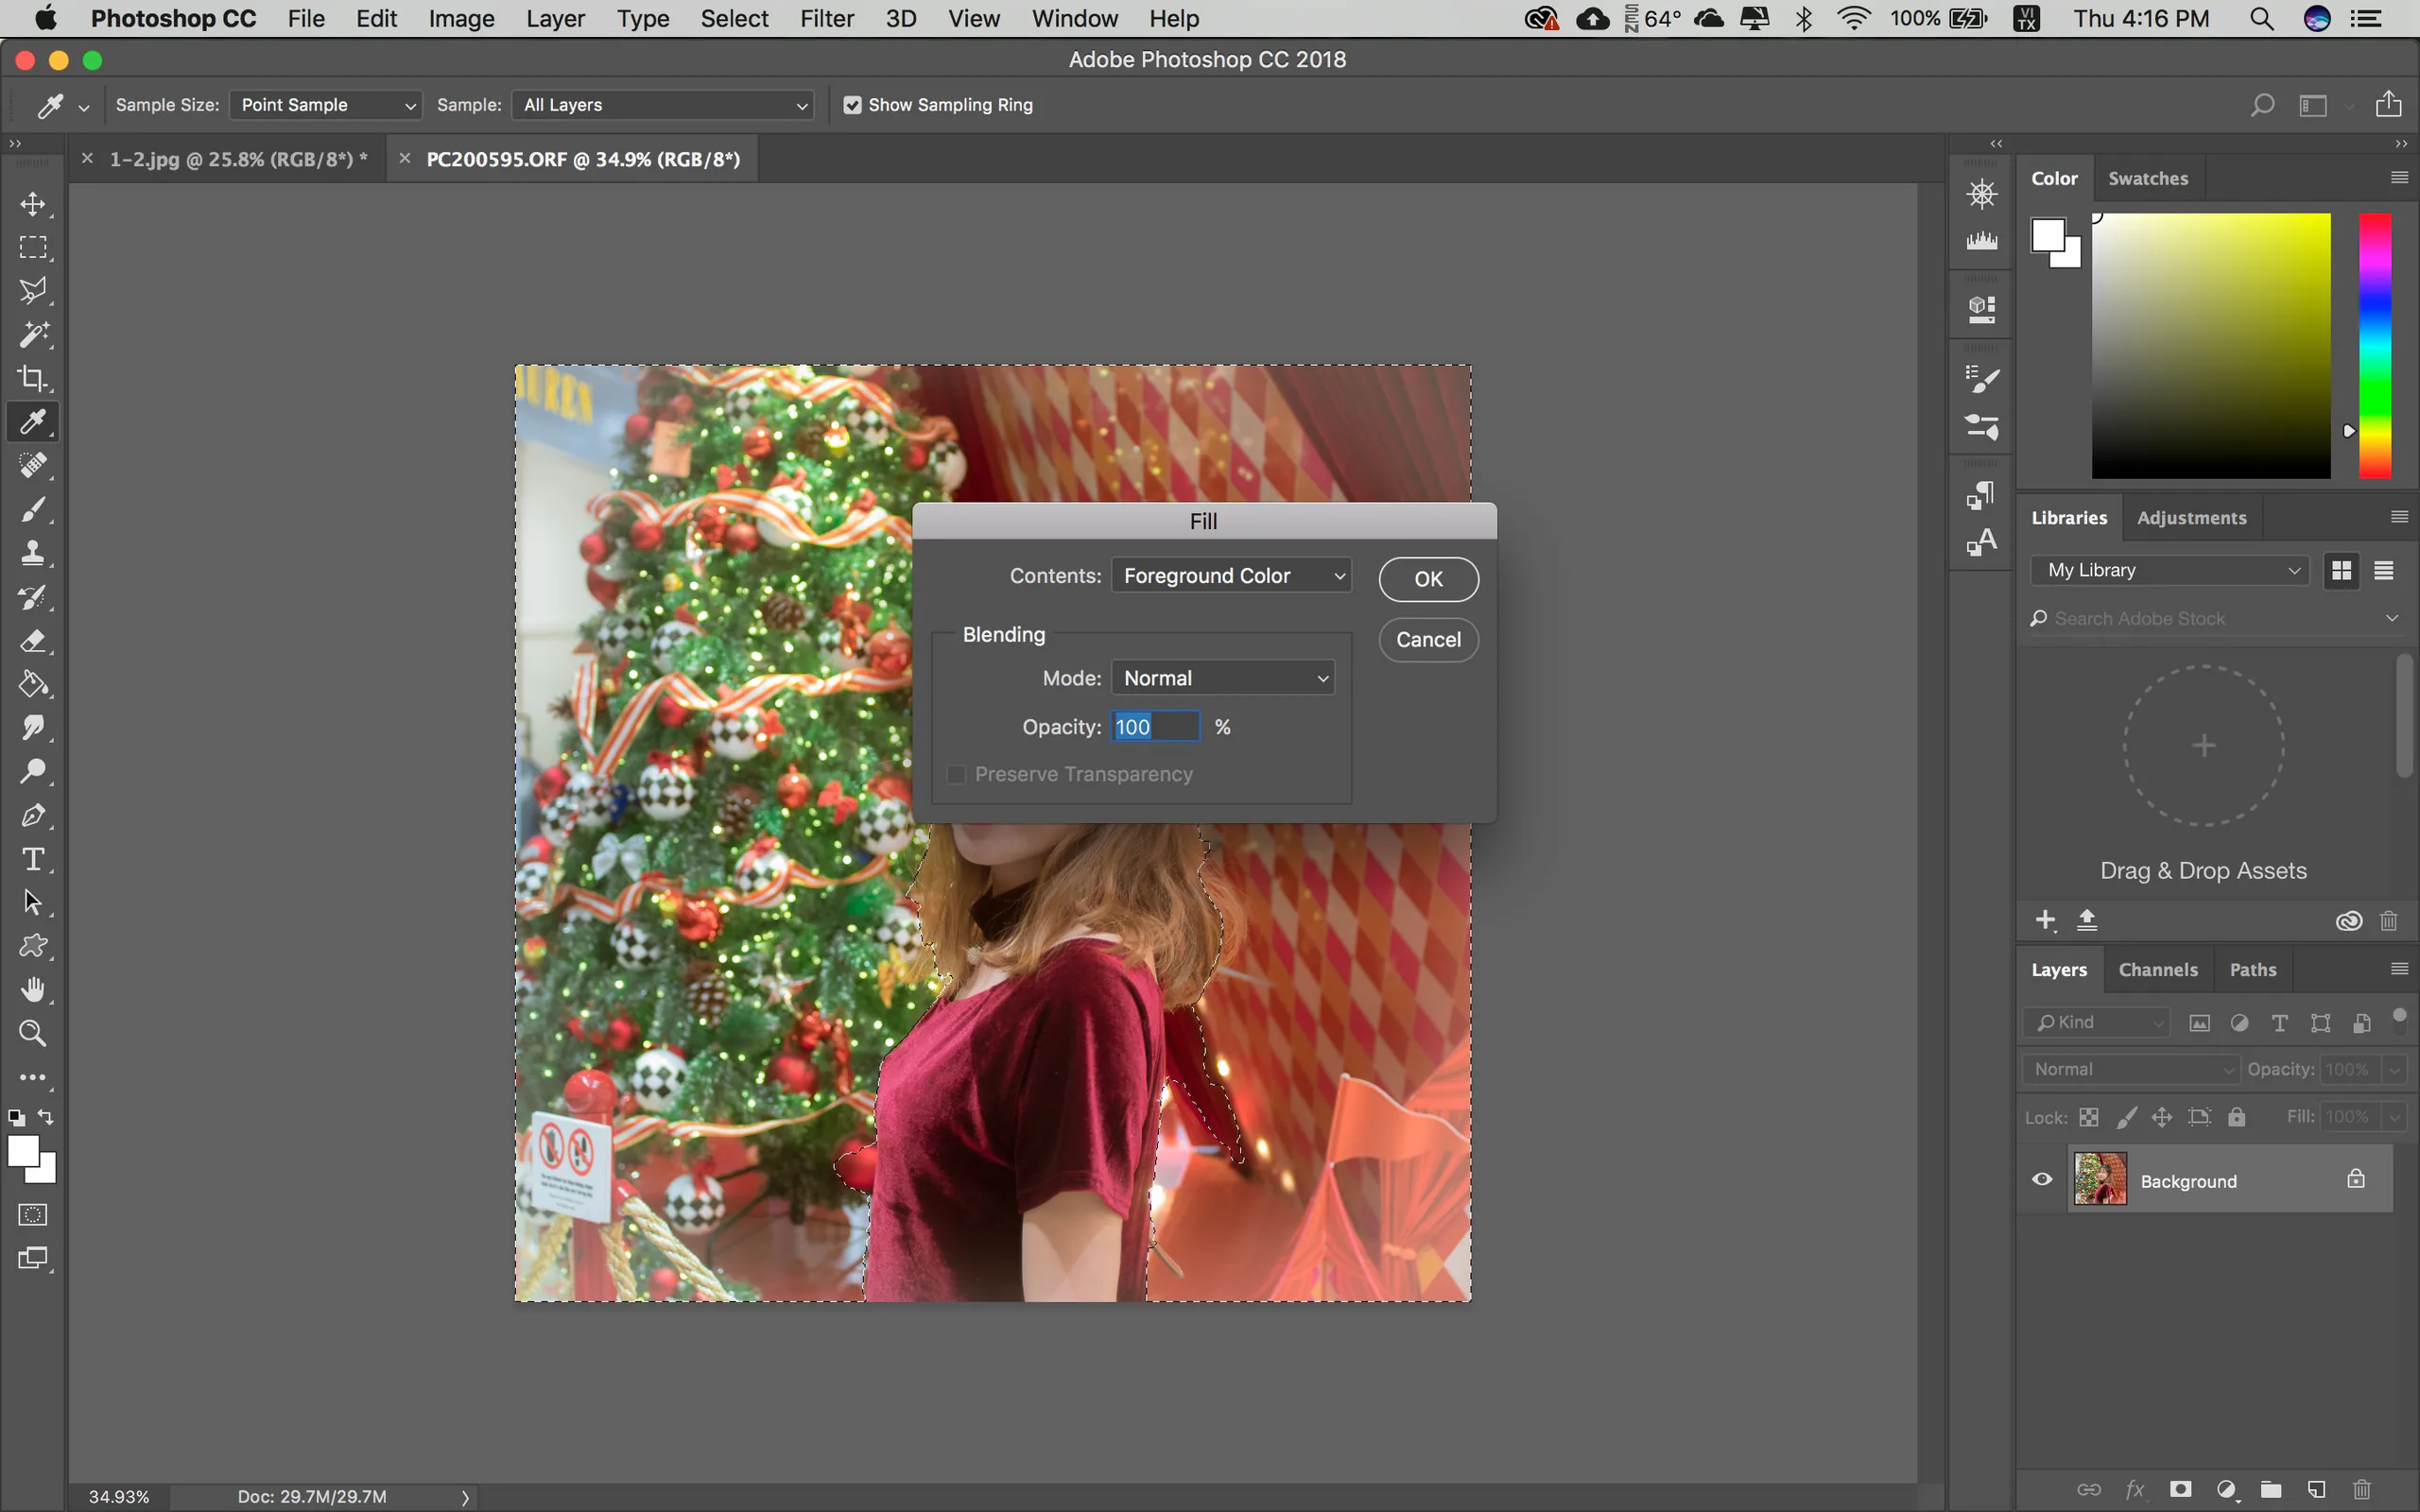Open the Histogram panel icon
This screenshot has width=2420, height=1512.
[1981, 241]
